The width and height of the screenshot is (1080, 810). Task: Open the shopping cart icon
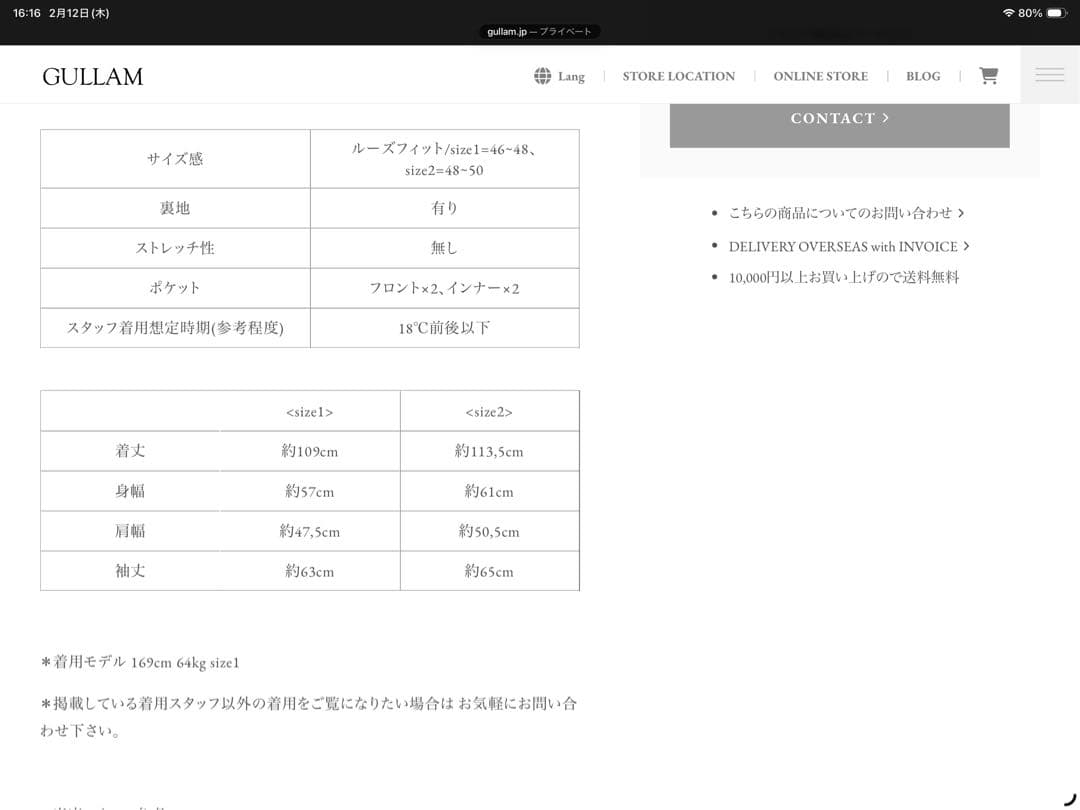pyautogui.click(x=988, y=76)
